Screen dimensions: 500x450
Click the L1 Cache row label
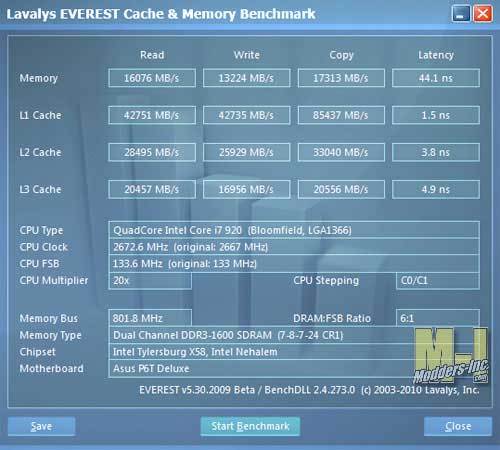[x=40, y=115]
